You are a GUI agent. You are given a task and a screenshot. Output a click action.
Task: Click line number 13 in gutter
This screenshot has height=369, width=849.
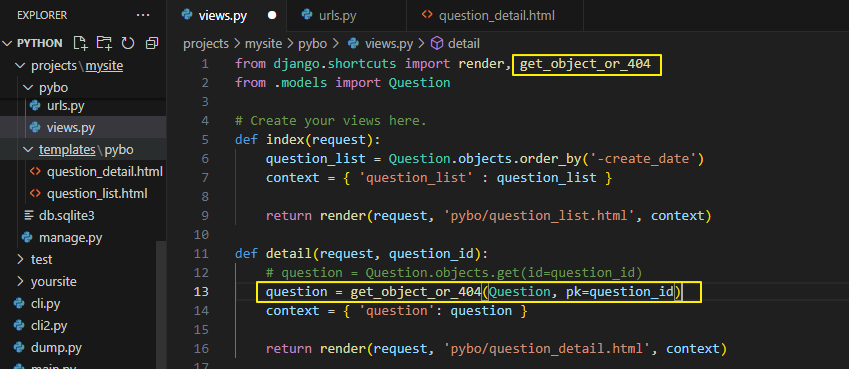tap(201, 292)
